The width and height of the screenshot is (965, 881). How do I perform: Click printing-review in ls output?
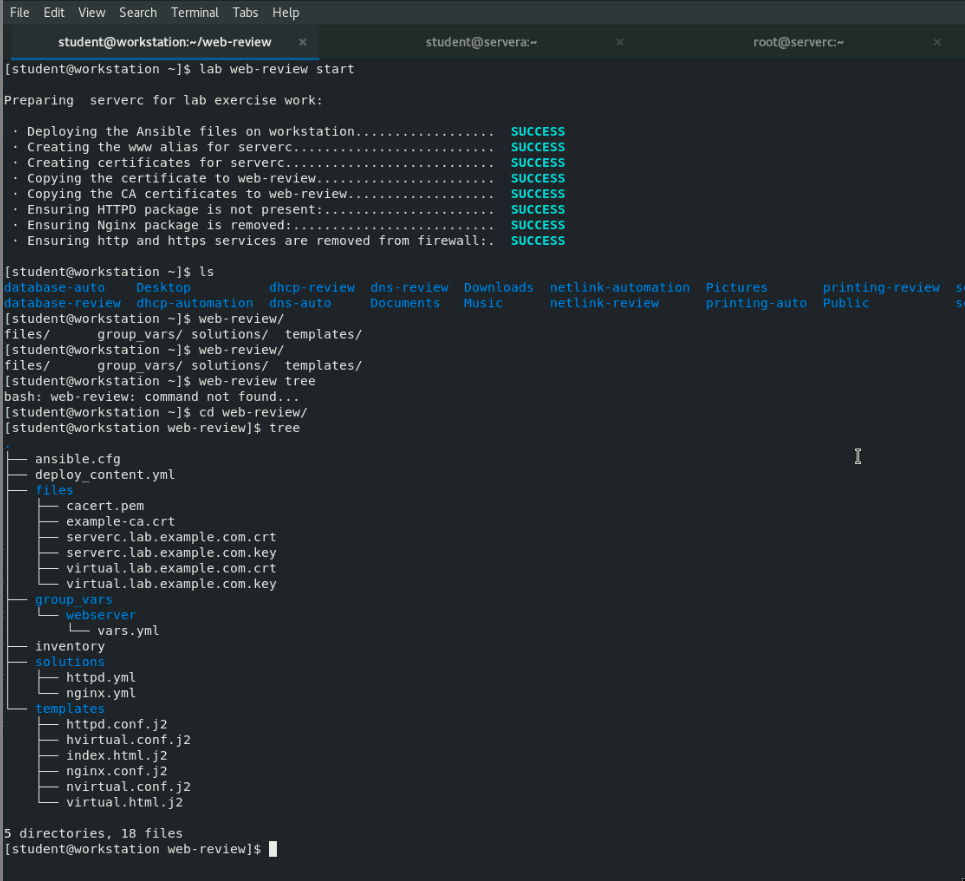[881, 287]
